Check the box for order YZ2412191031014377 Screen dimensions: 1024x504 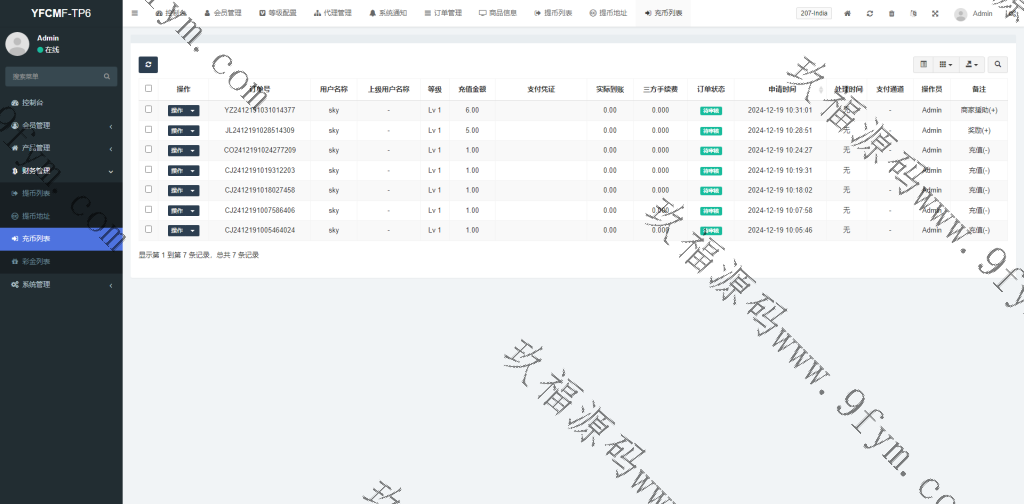[x=149, y=109]
